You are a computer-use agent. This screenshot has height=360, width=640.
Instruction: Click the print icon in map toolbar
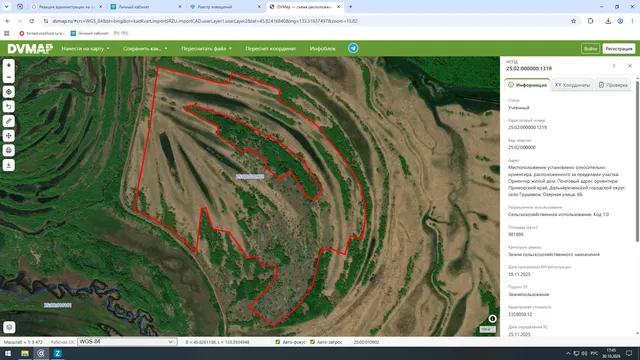(x=9, y=151)
